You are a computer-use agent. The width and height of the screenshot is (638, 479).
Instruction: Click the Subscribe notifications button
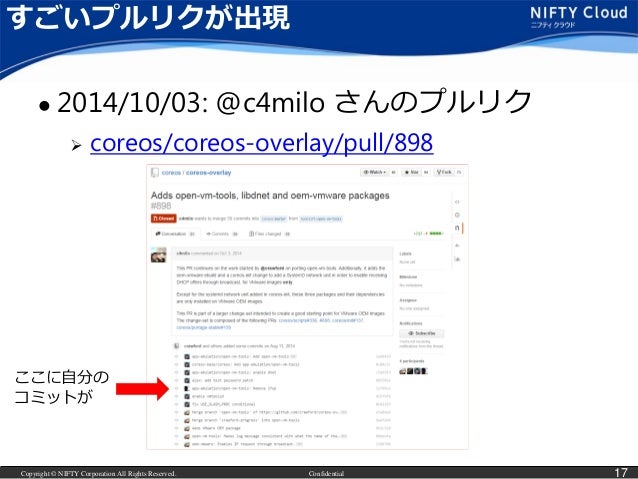coord(422,333)
